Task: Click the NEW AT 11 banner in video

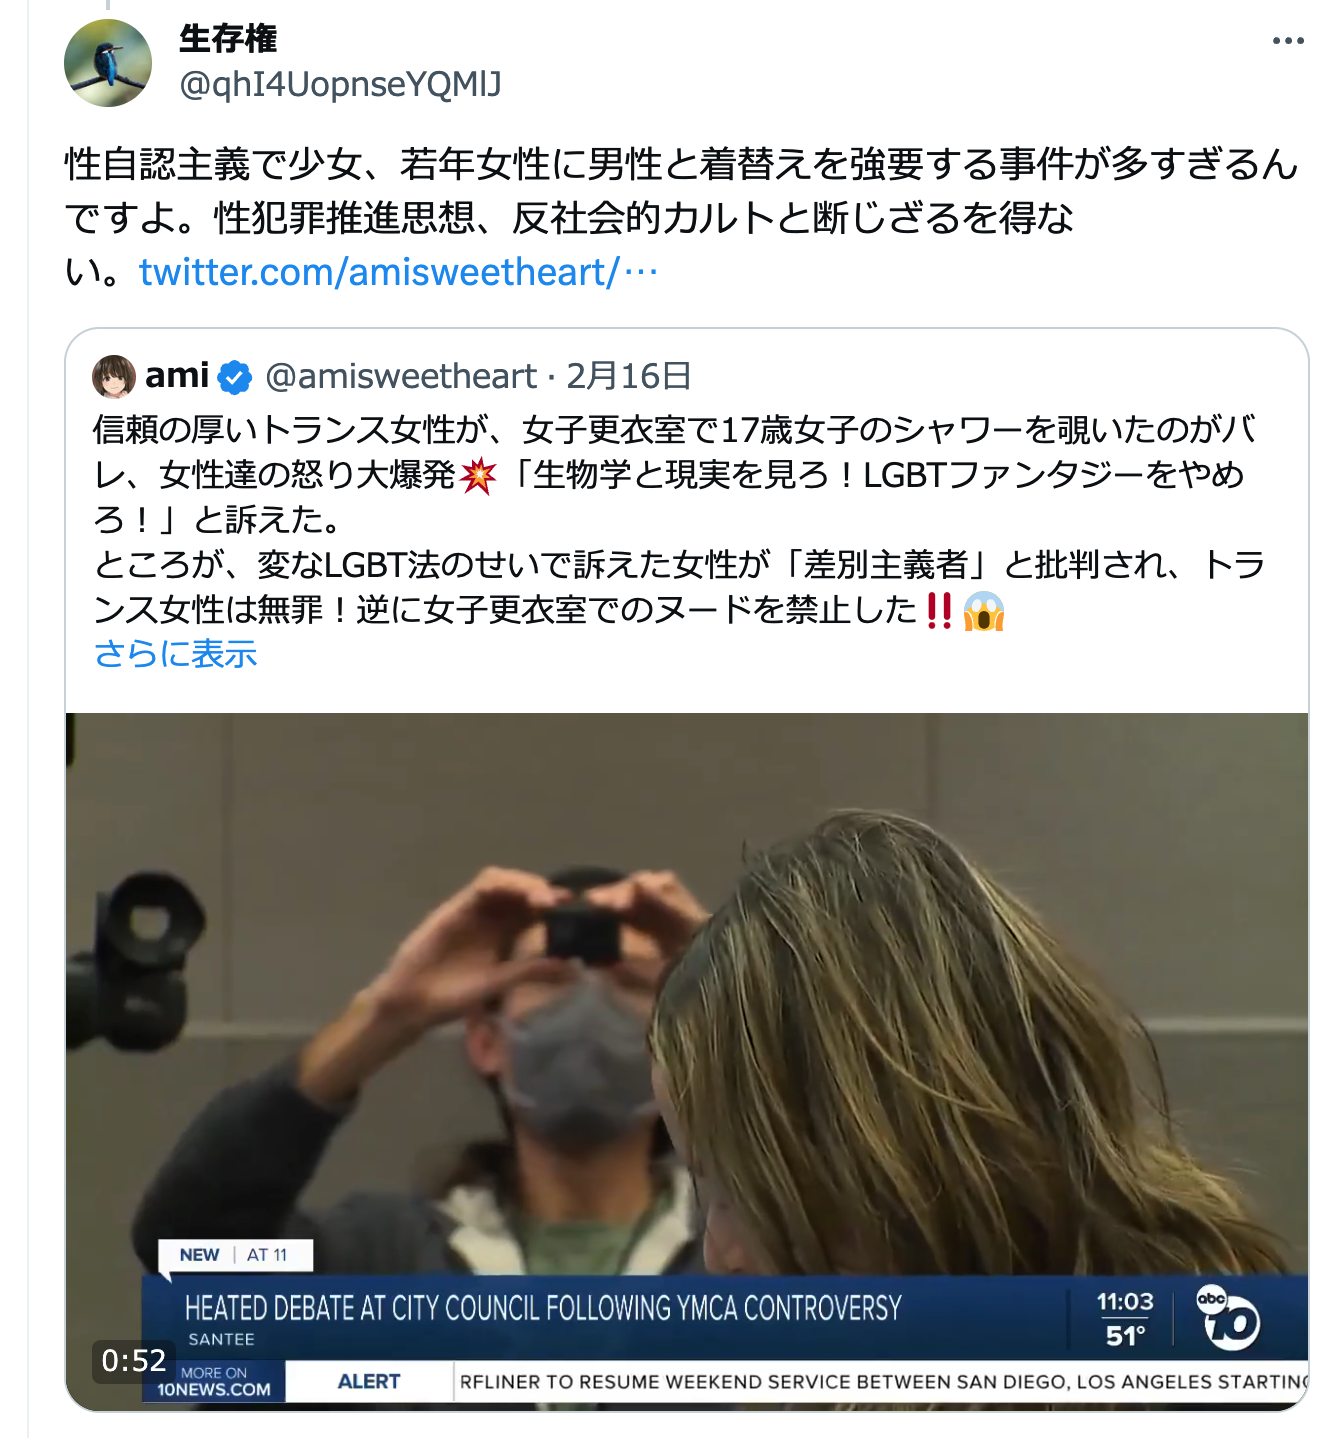Action: coord(235,1255)
